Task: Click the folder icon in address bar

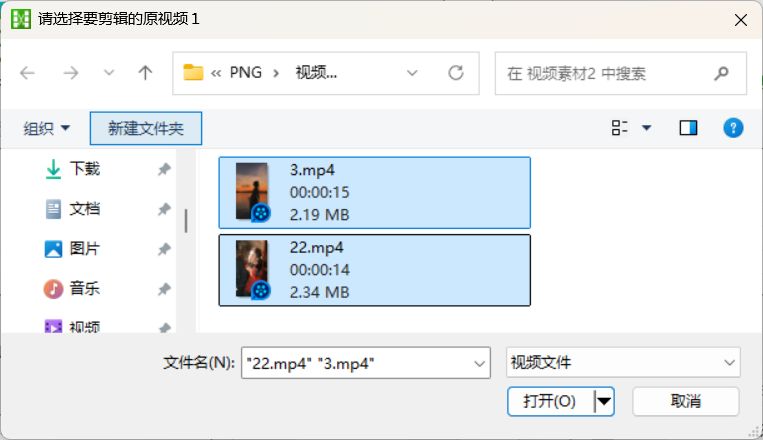Action: point(193,73)
